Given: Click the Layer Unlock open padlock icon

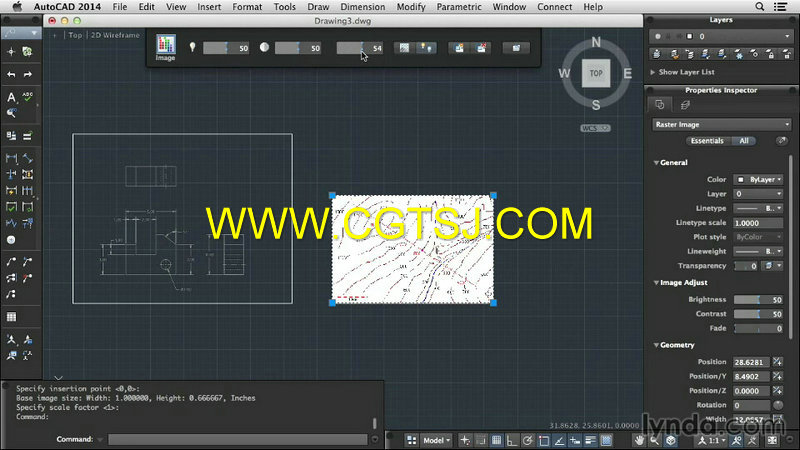Looking at the screenshot, I should point(787,54).
